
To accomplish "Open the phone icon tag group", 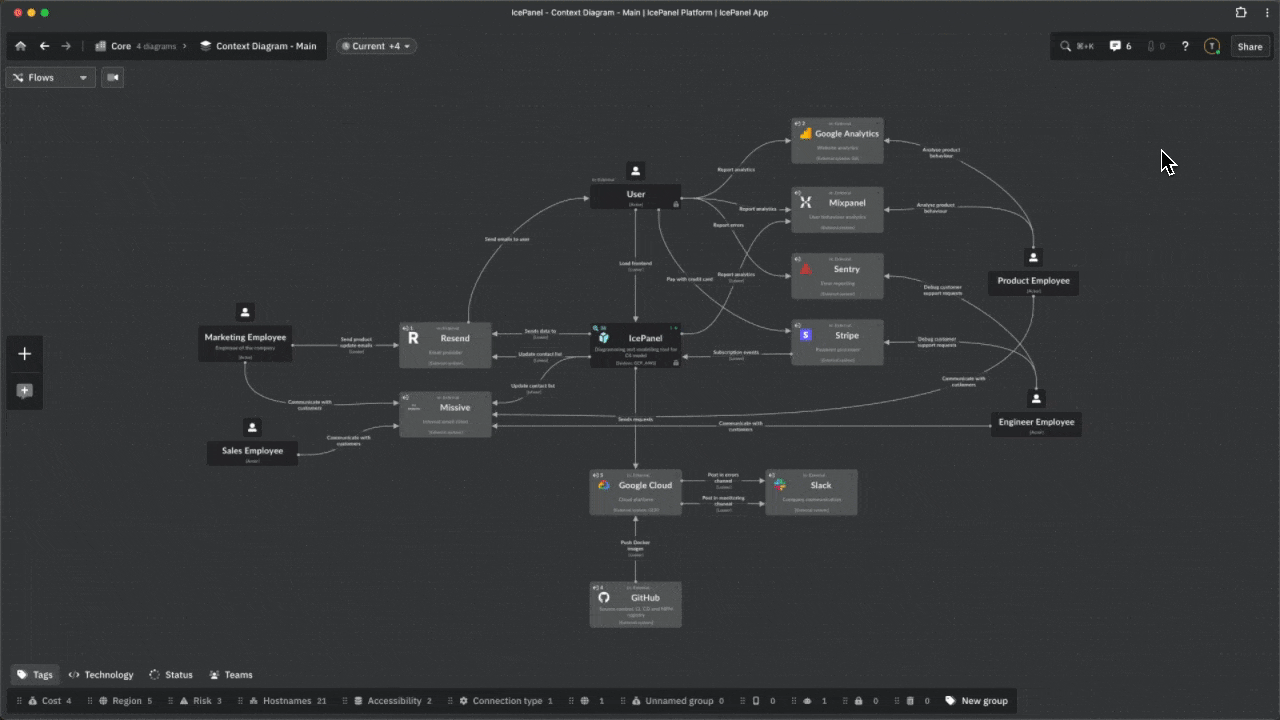I will [x=763, y=701].
